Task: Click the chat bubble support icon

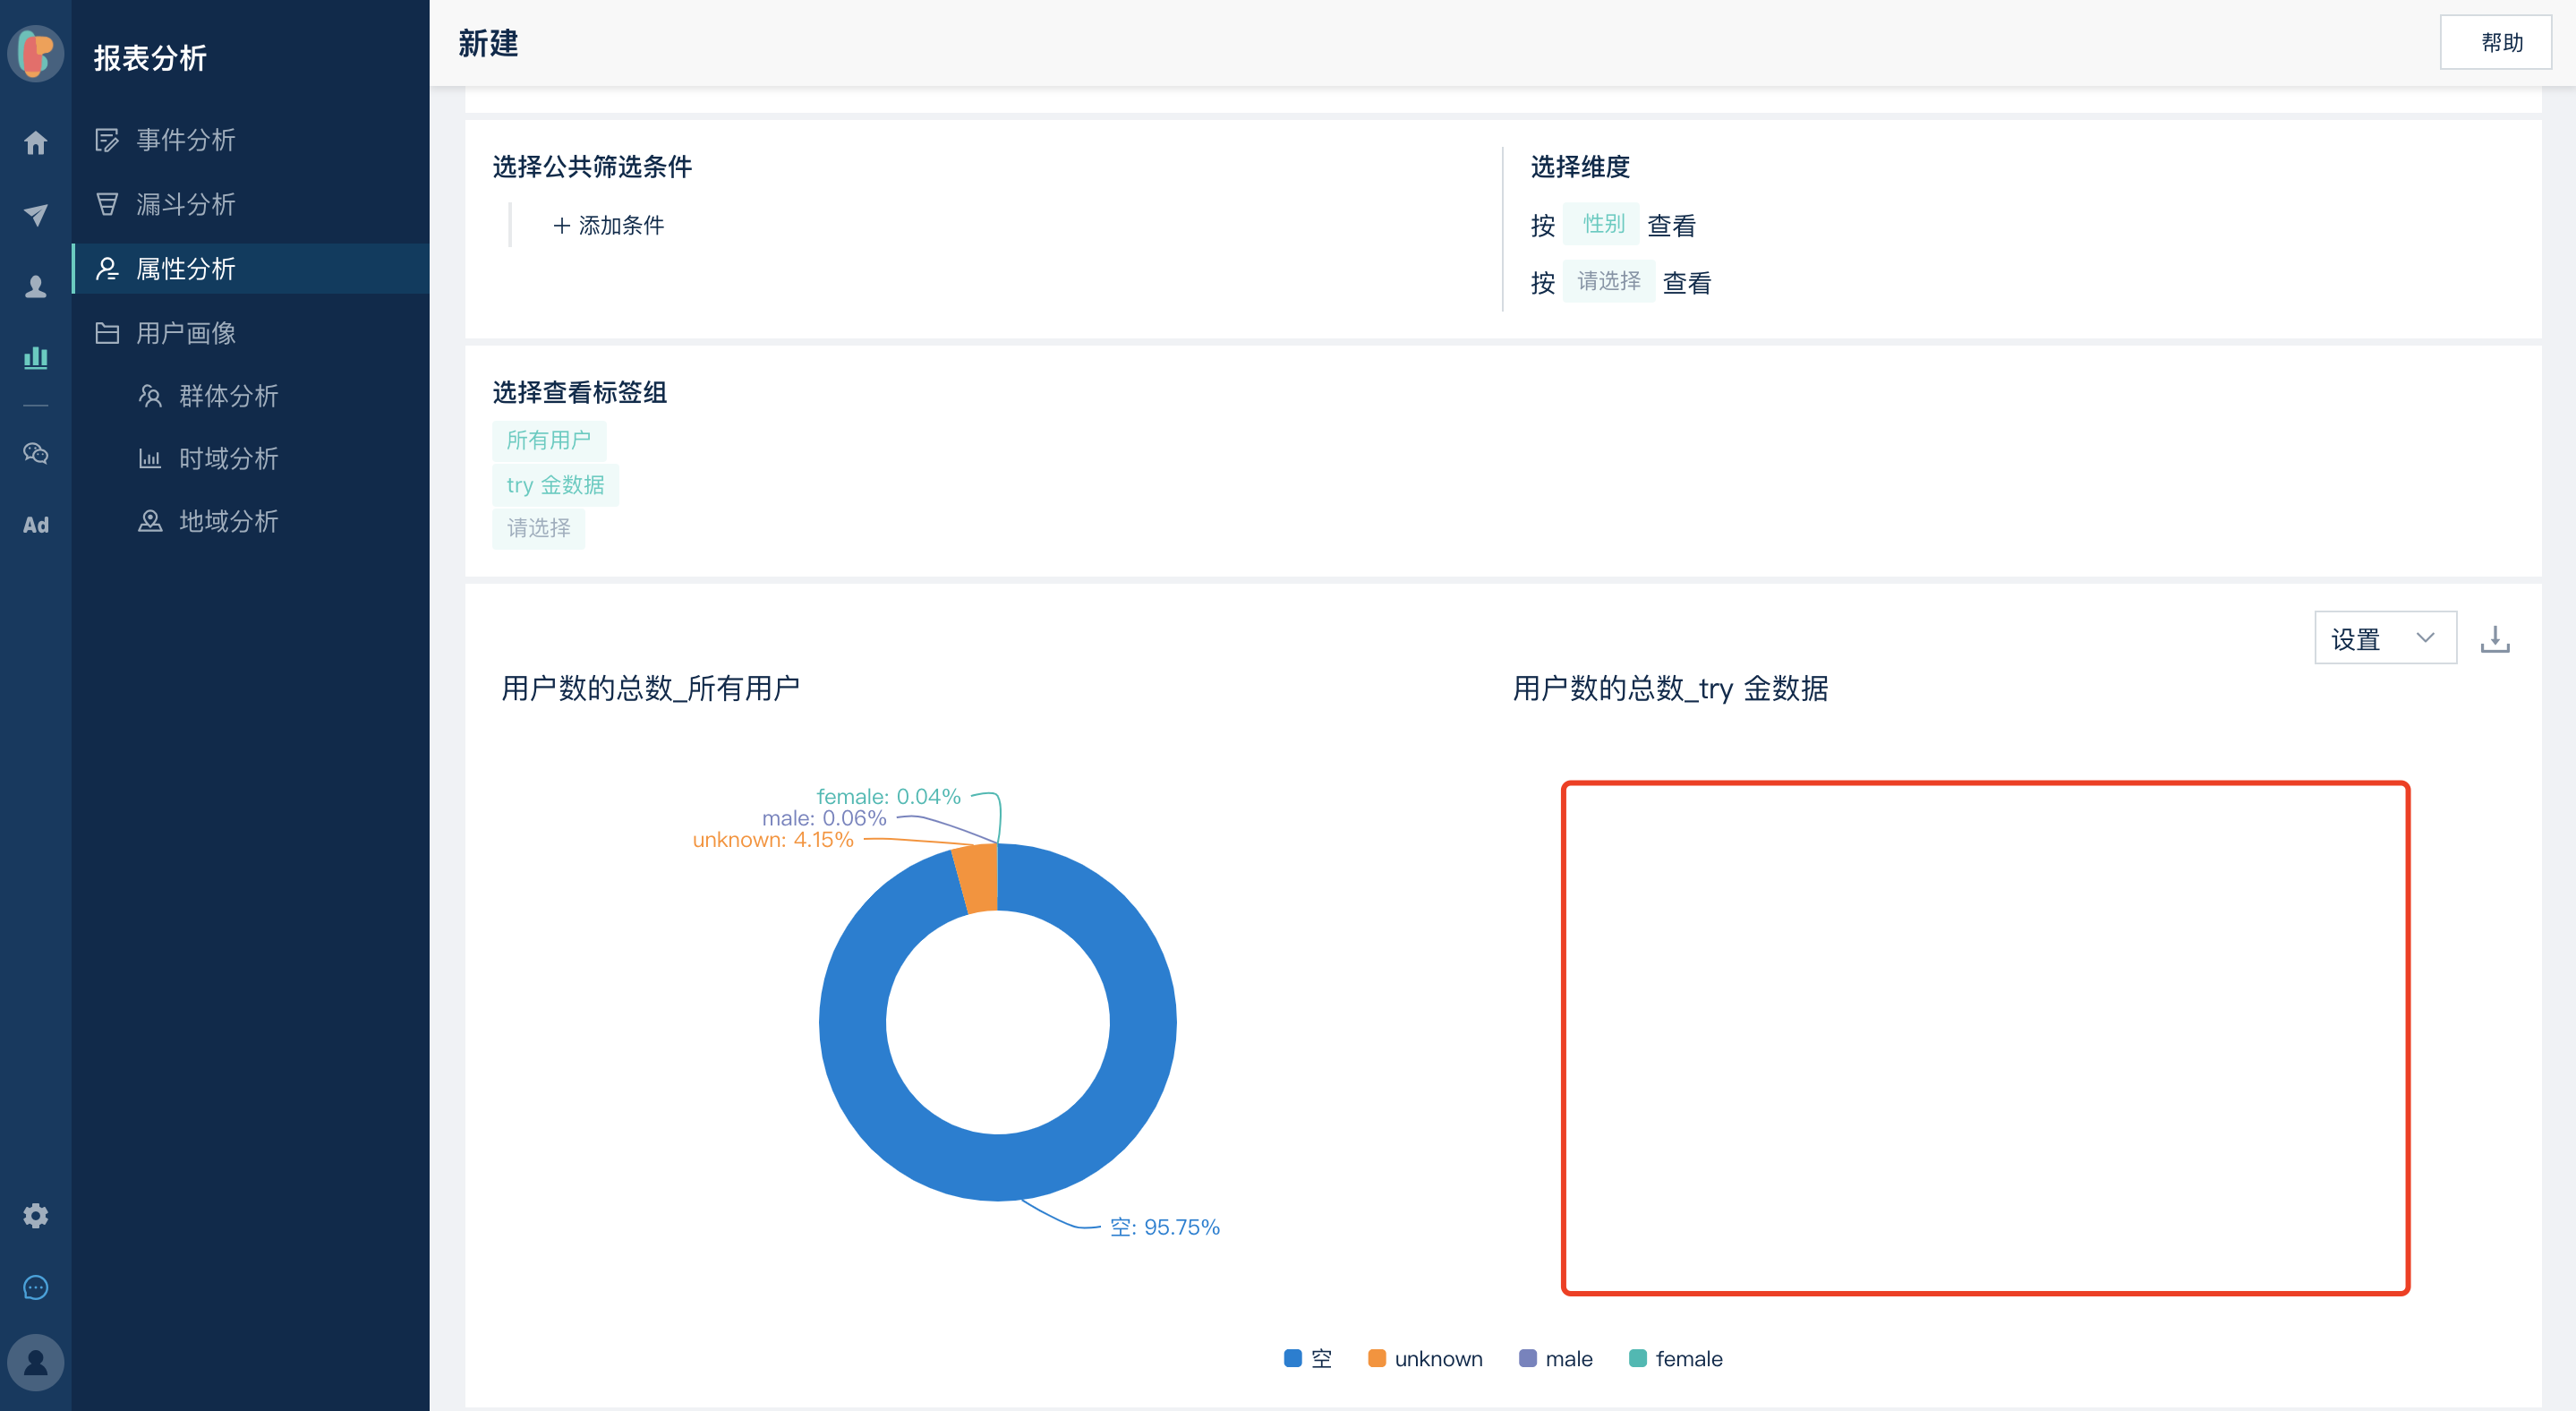Action: coord(36,1287)
